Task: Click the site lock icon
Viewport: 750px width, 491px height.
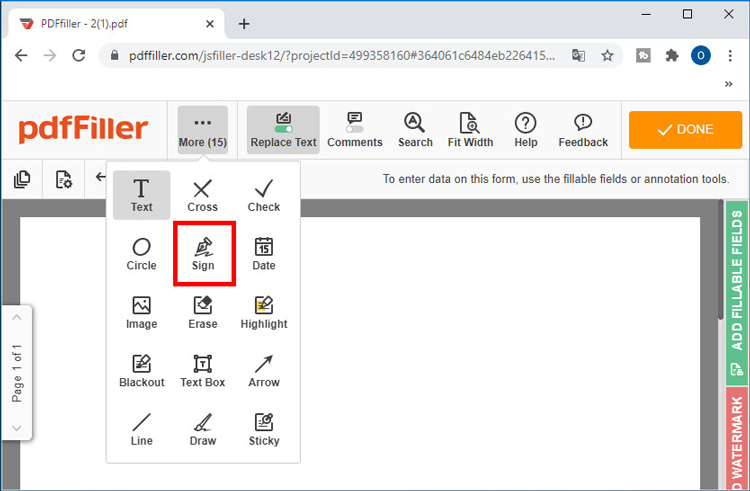Action: 114,55
